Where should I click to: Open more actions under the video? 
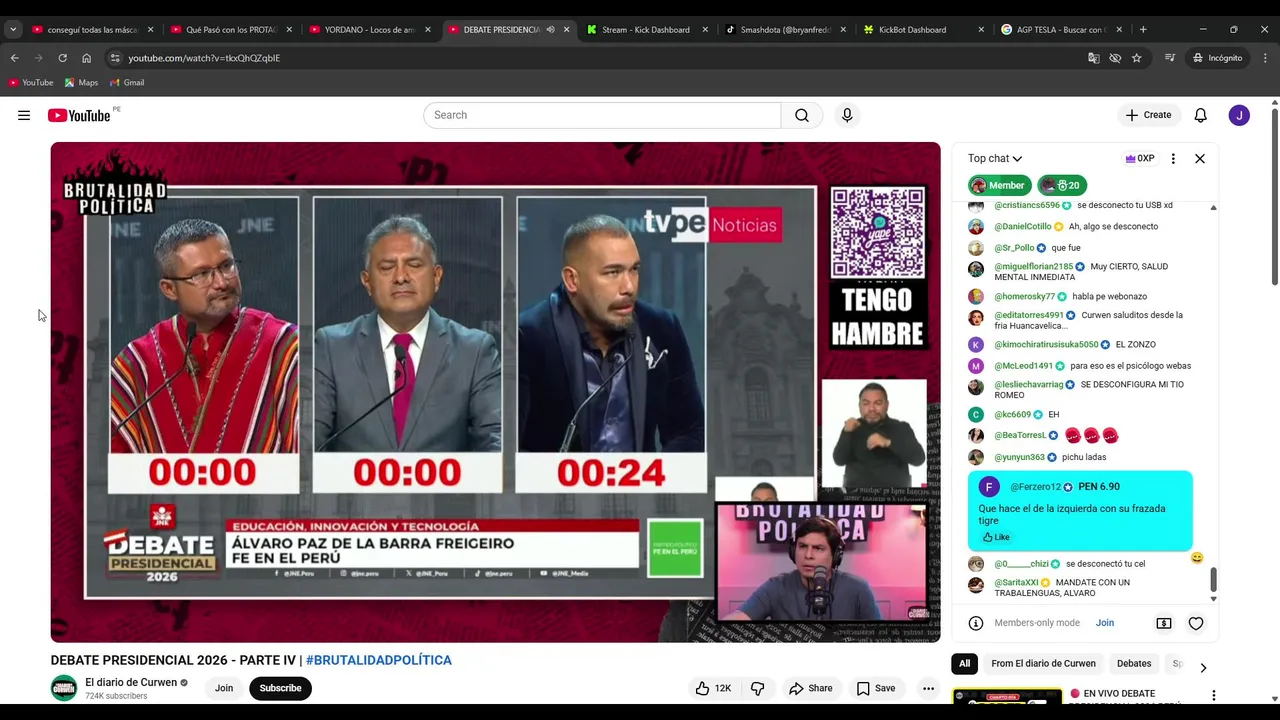tap(928, 688)
